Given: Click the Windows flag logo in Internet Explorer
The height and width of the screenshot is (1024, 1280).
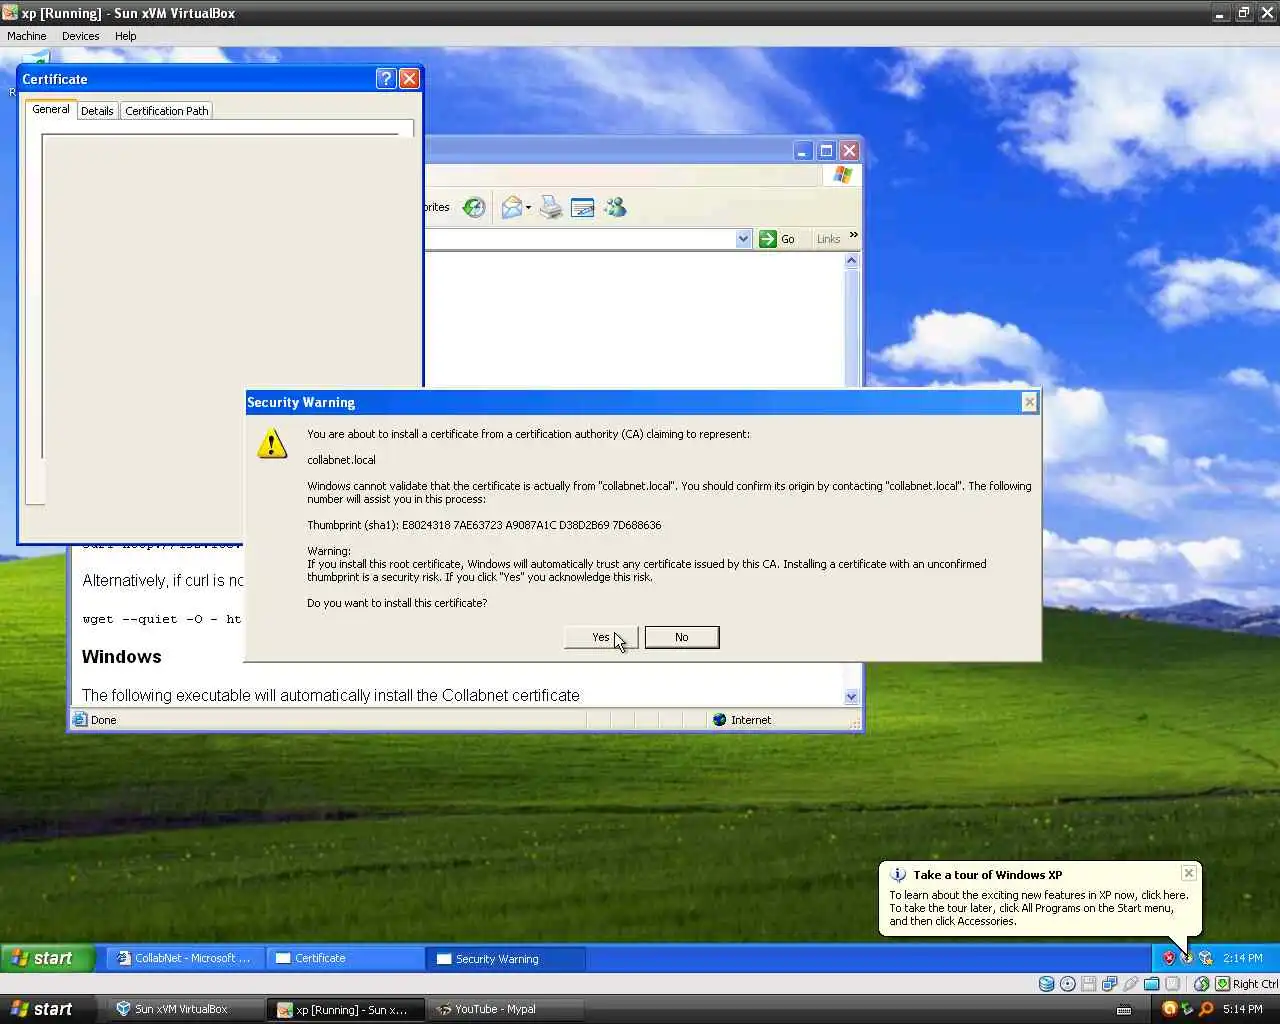Looking at the screenshot, I should [842, 175].
